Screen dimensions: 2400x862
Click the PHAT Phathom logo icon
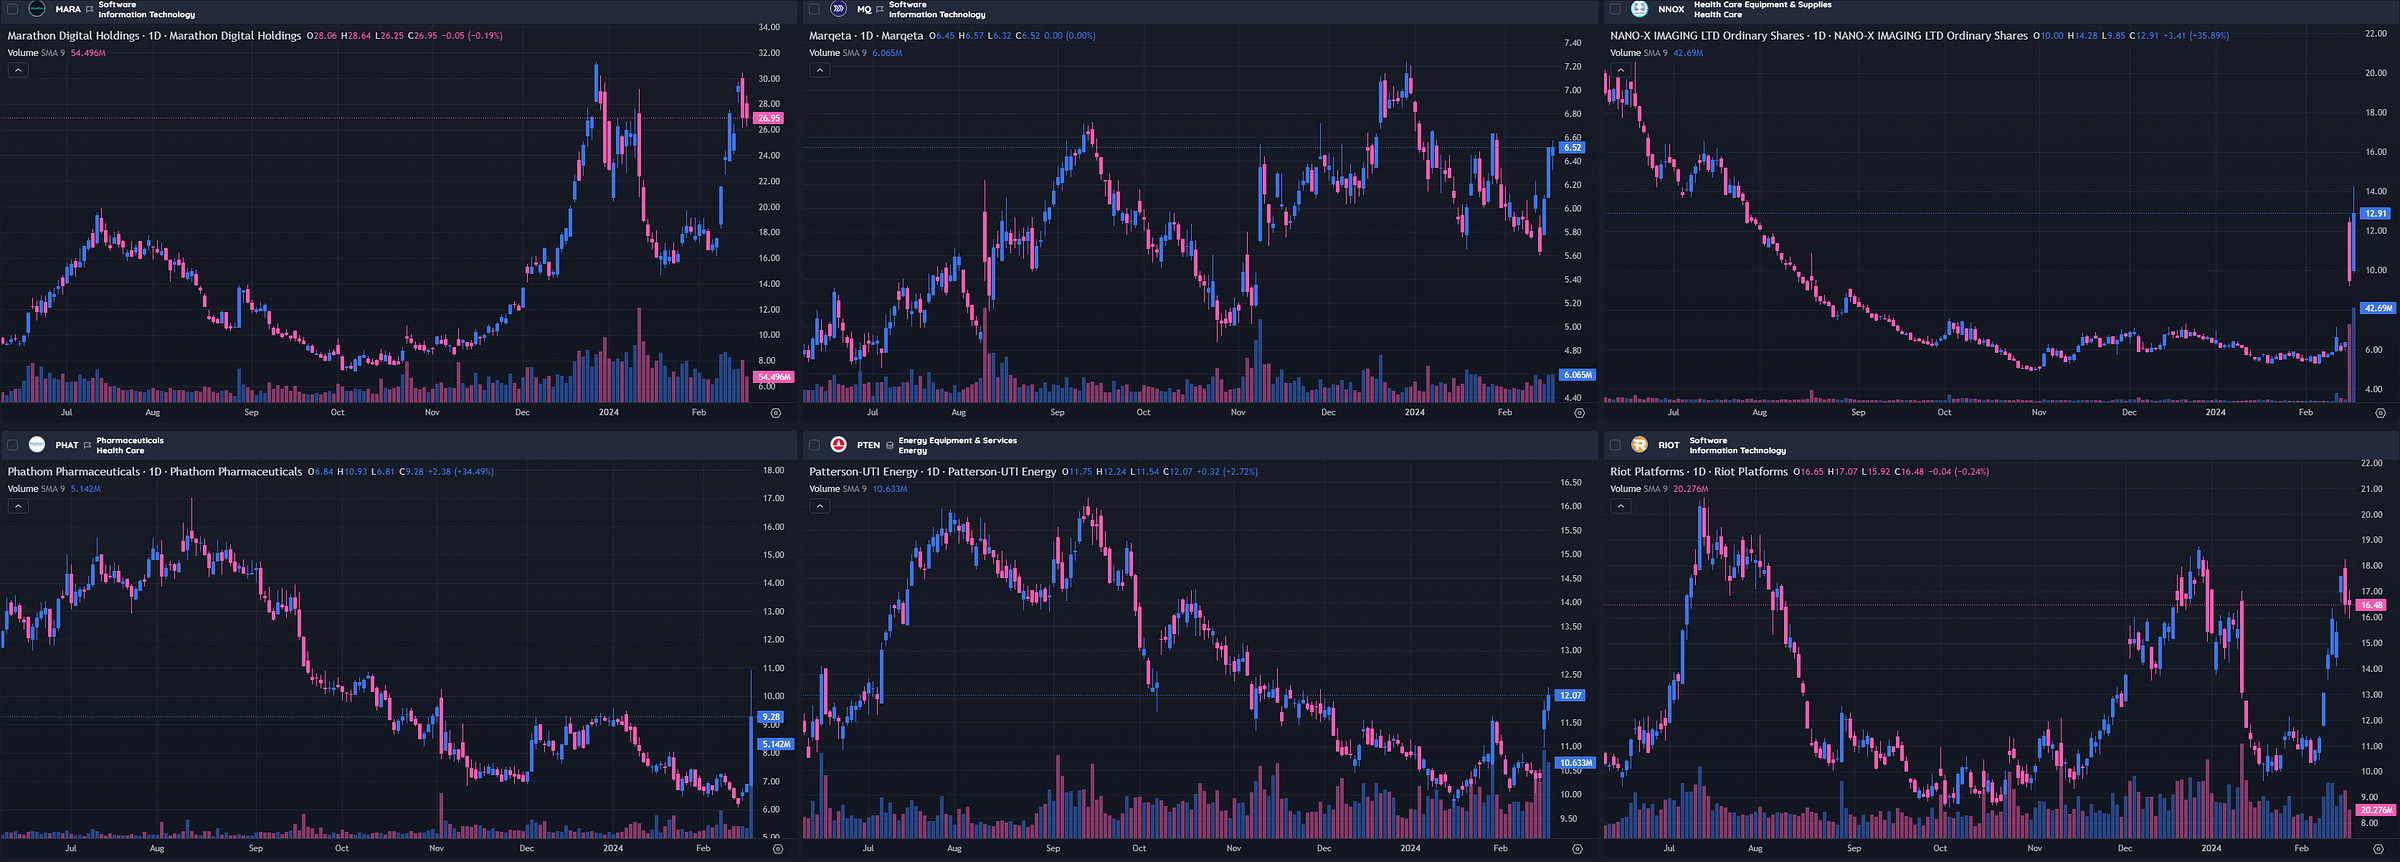coord(37,445)
